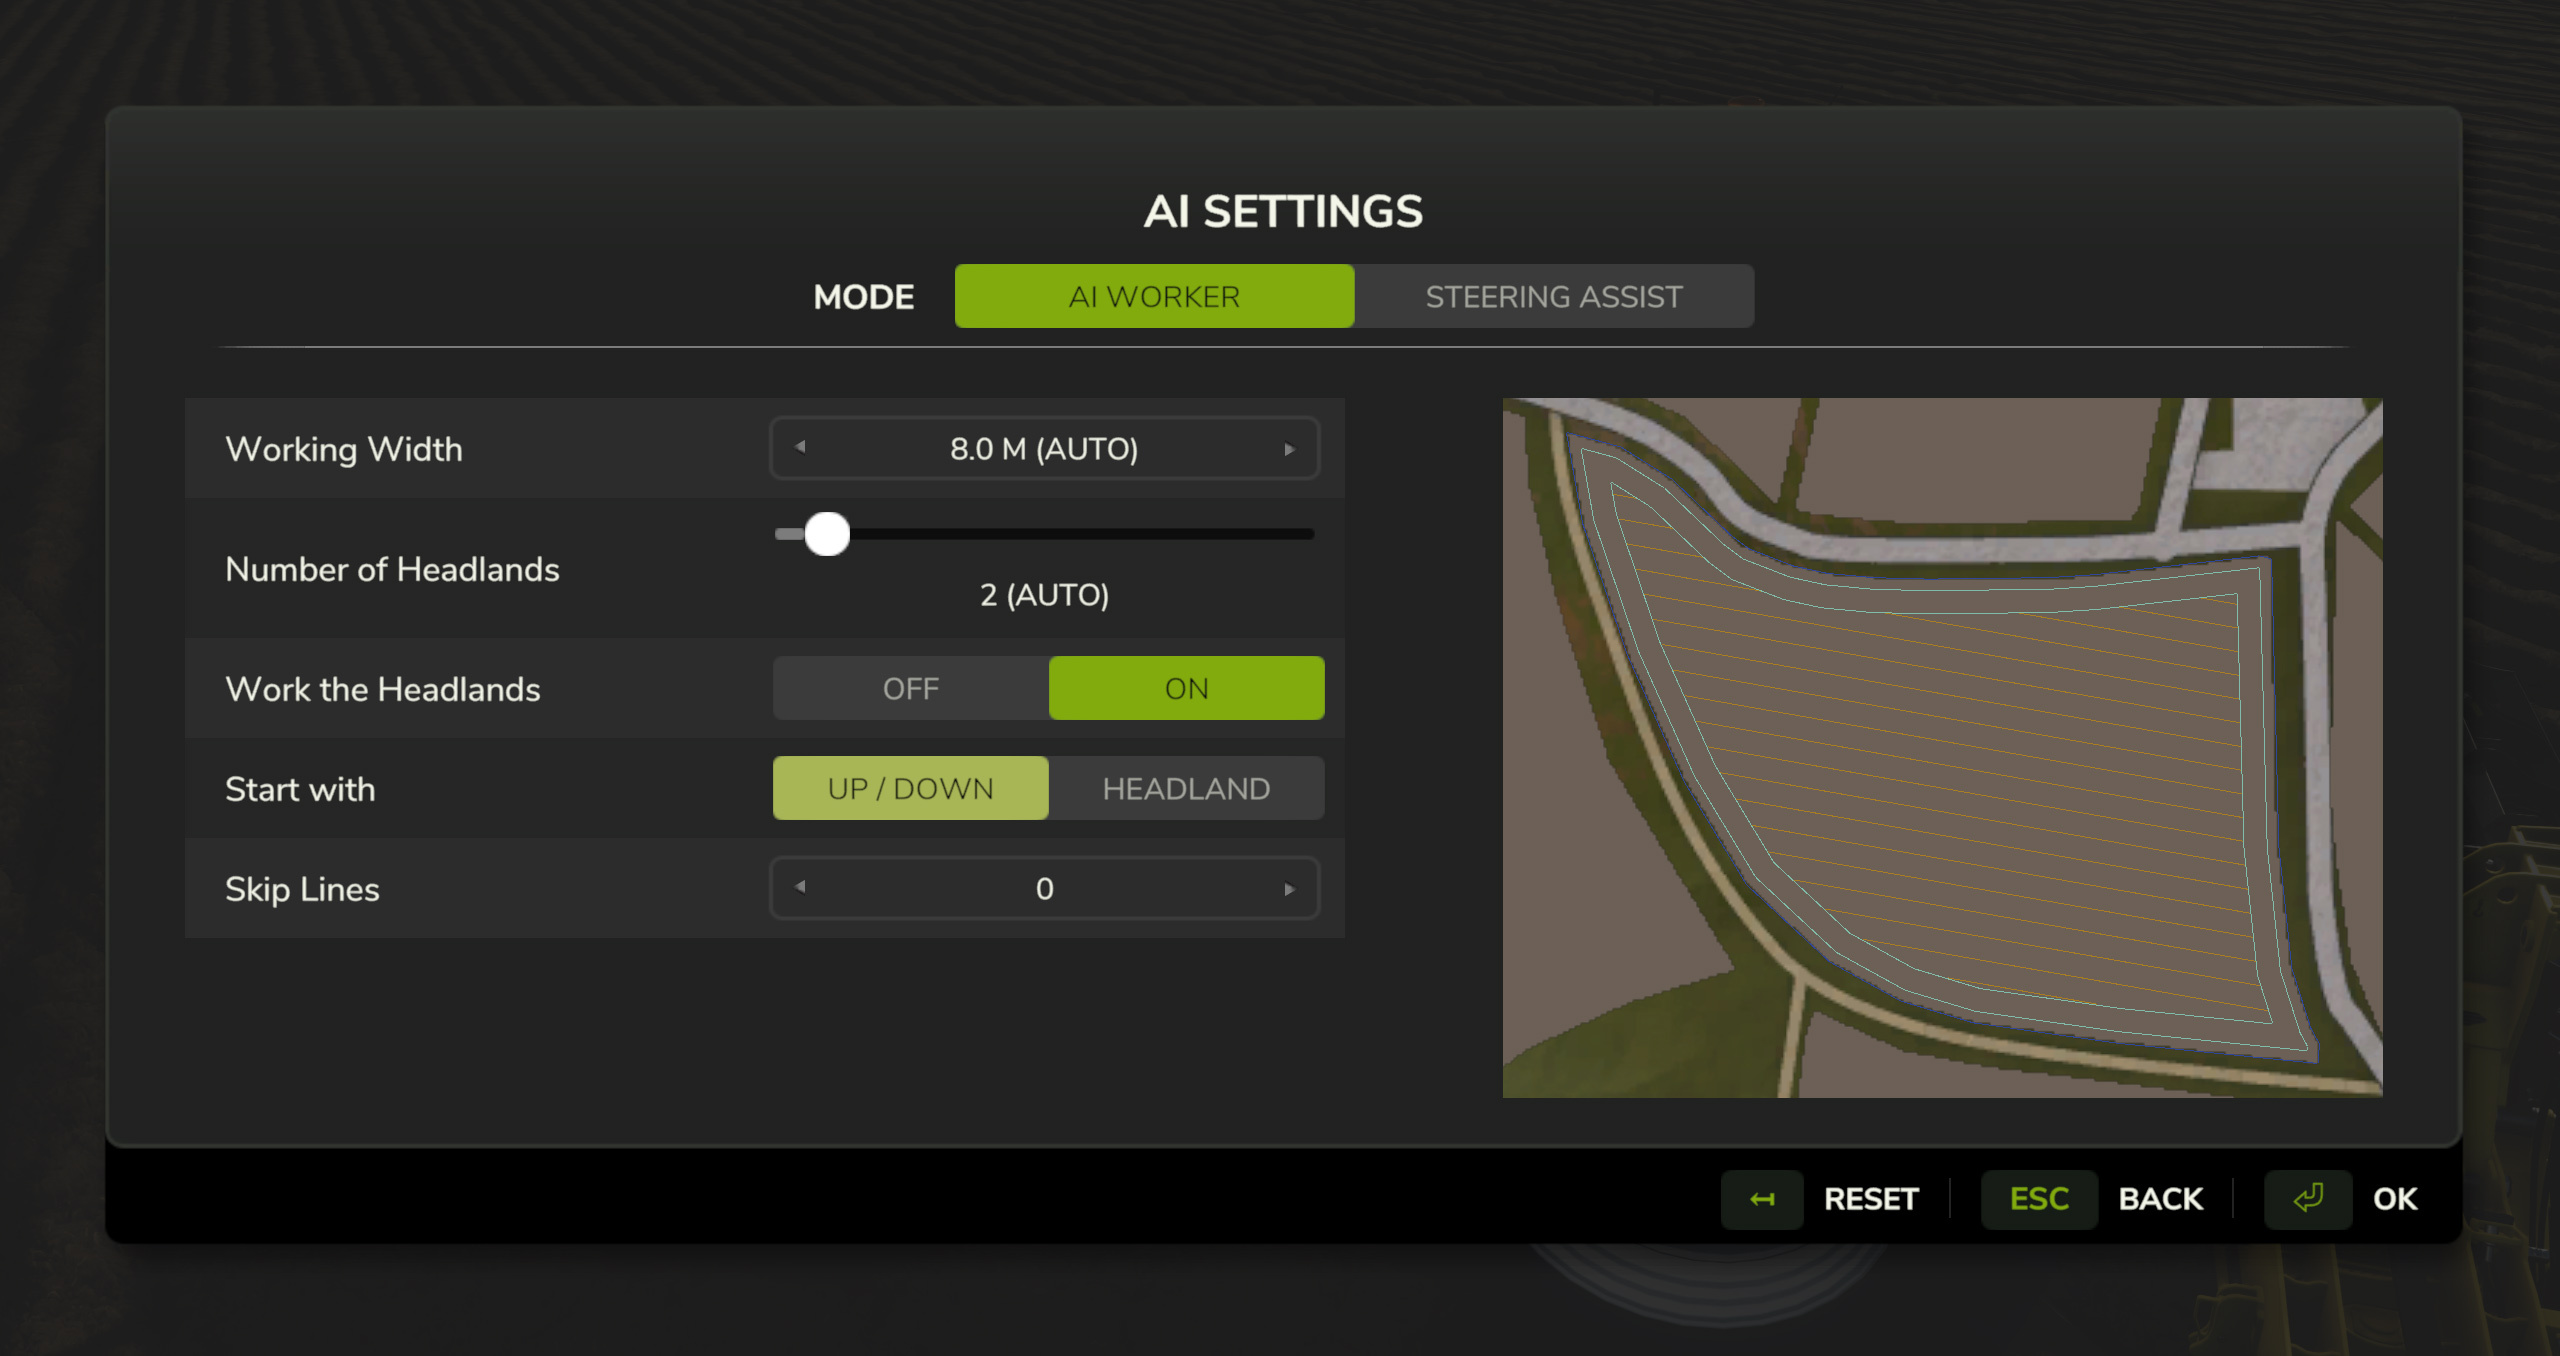Viewport: 2560px width, 1356px height.
Task: Turn Work the Headlands on
Action: pos(1186,688)
